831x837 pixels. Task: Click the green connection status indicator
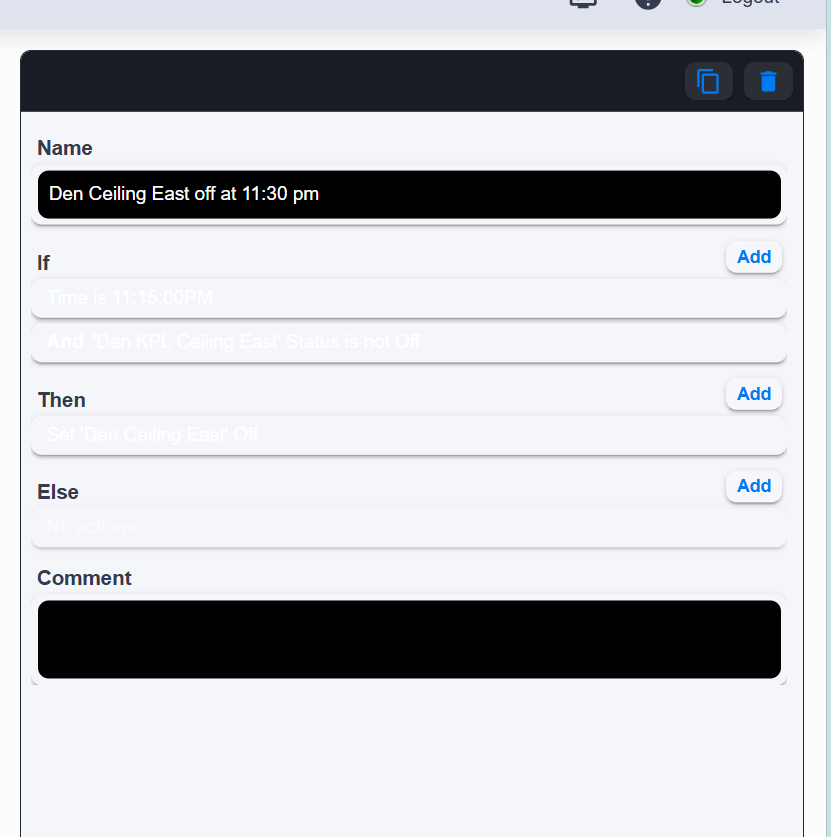[x=696, y=2]
